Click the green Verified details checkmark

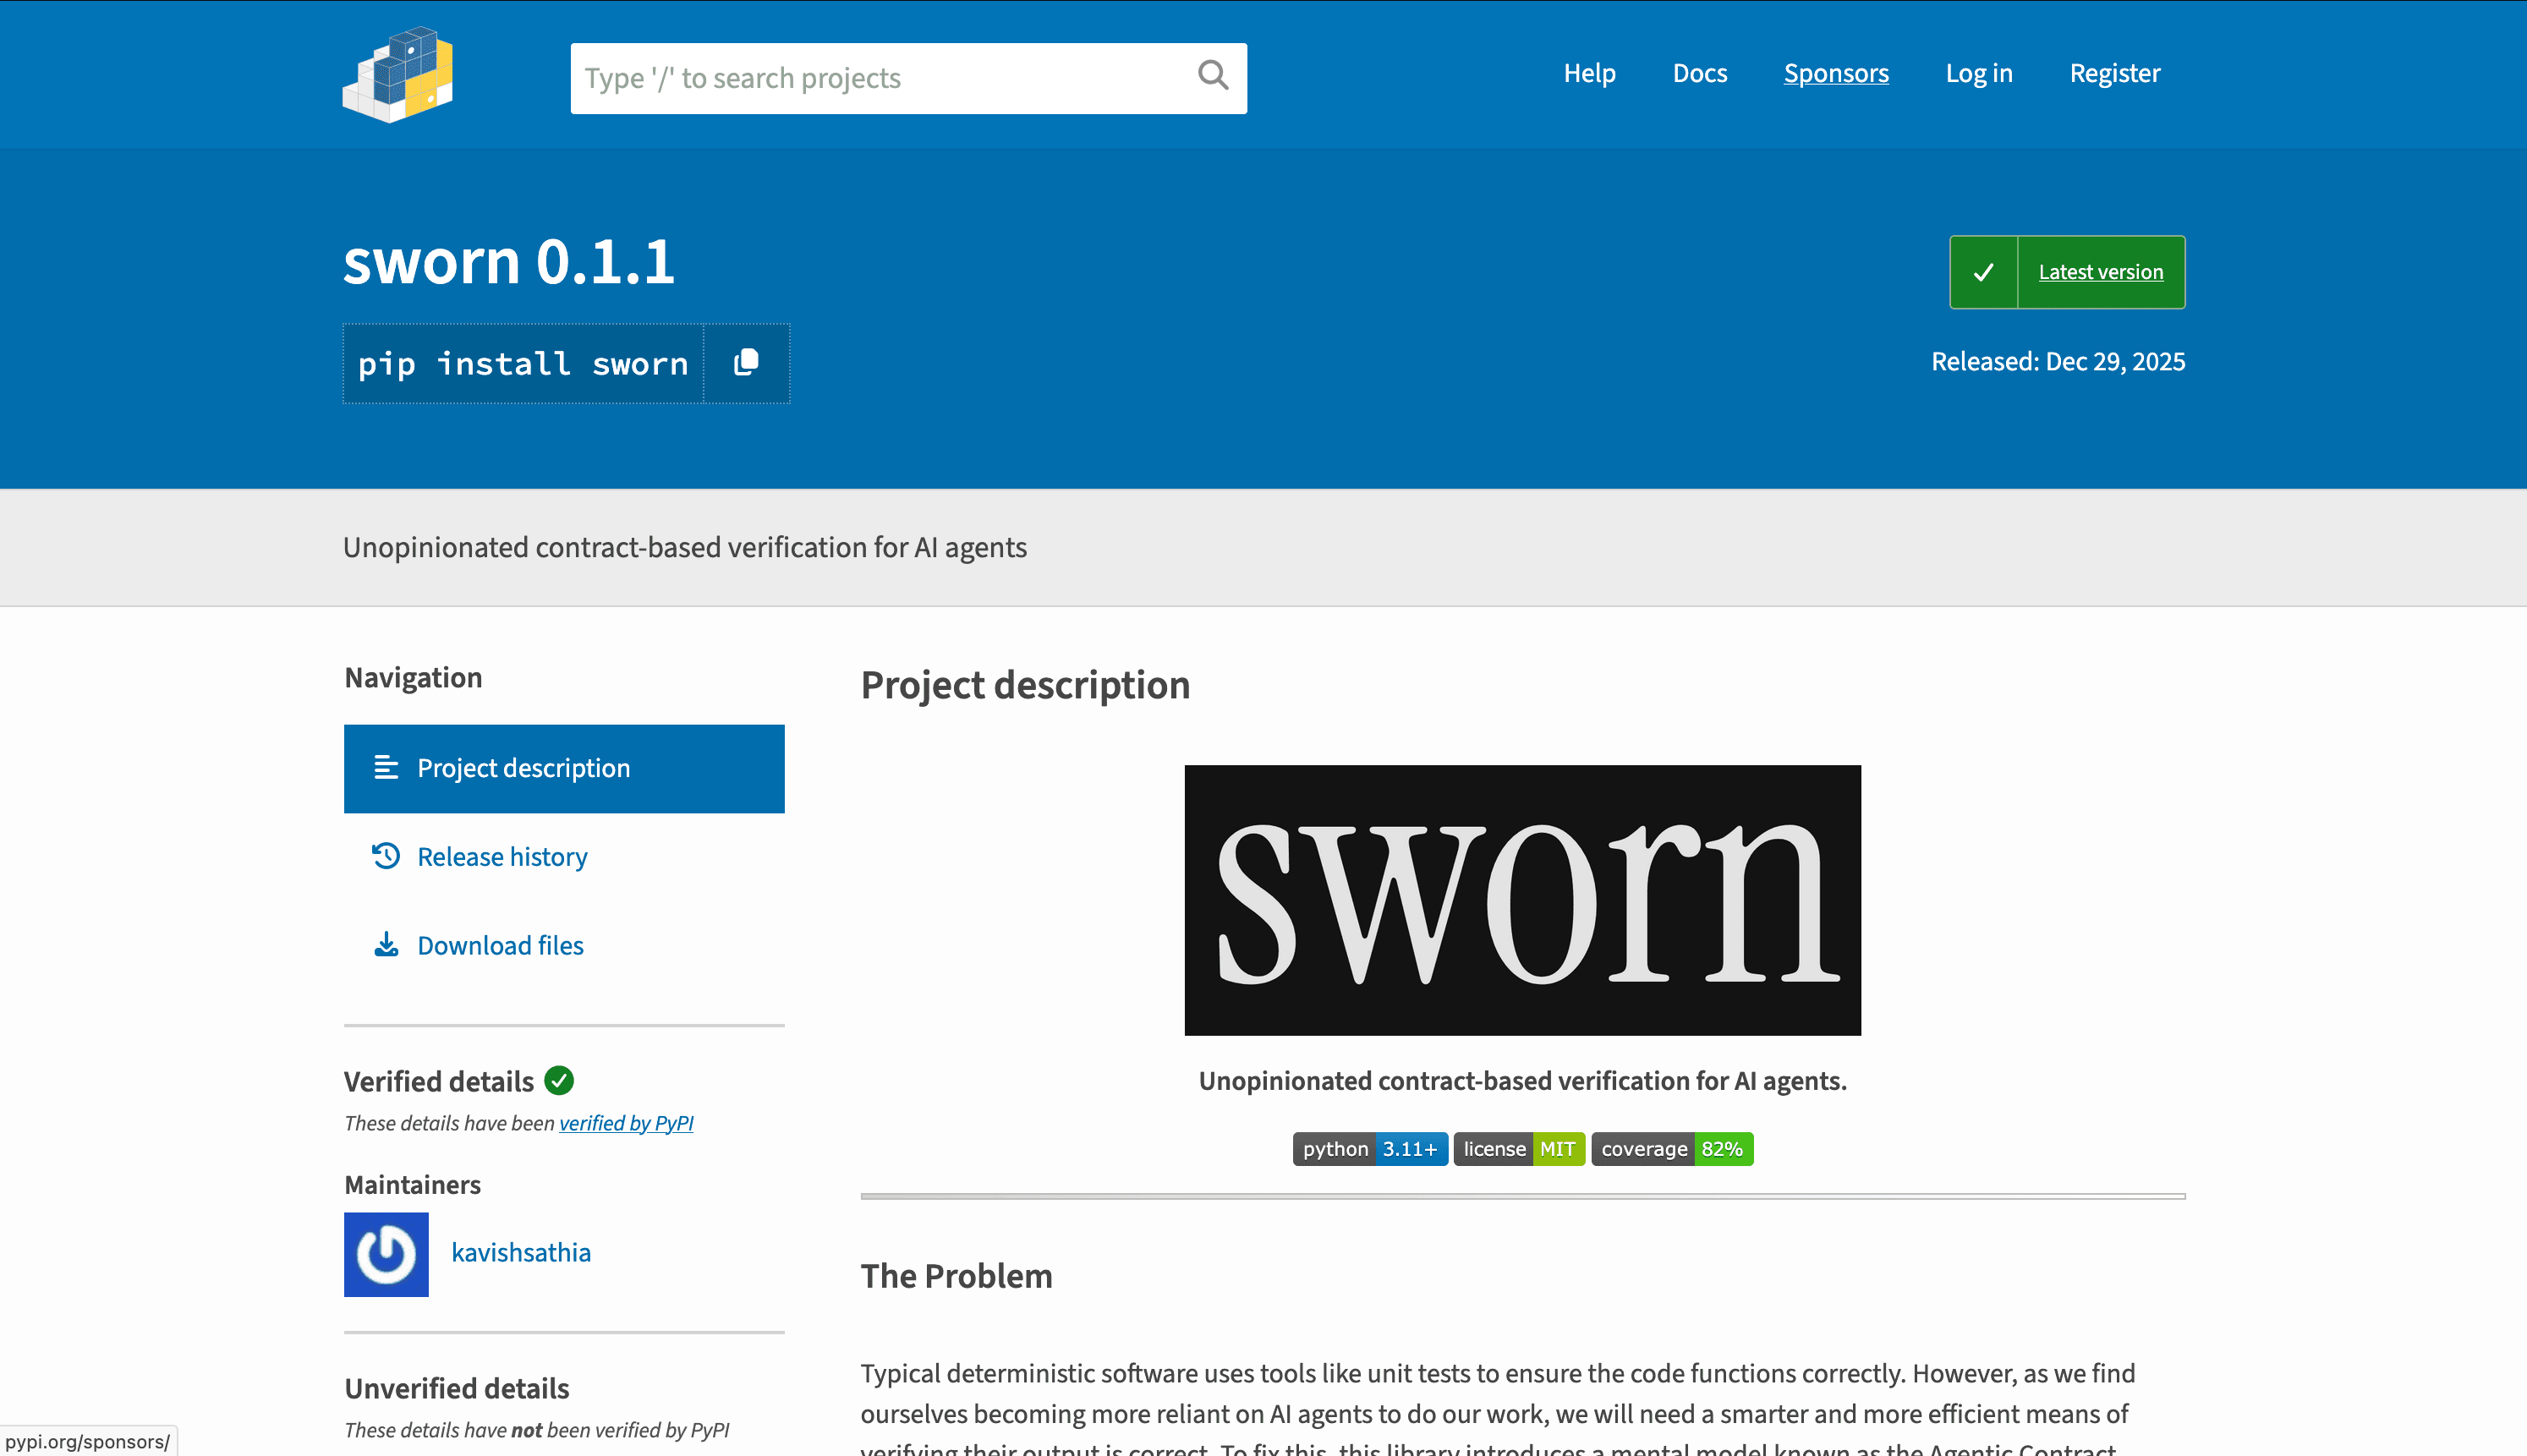[x=560, y=1080]
